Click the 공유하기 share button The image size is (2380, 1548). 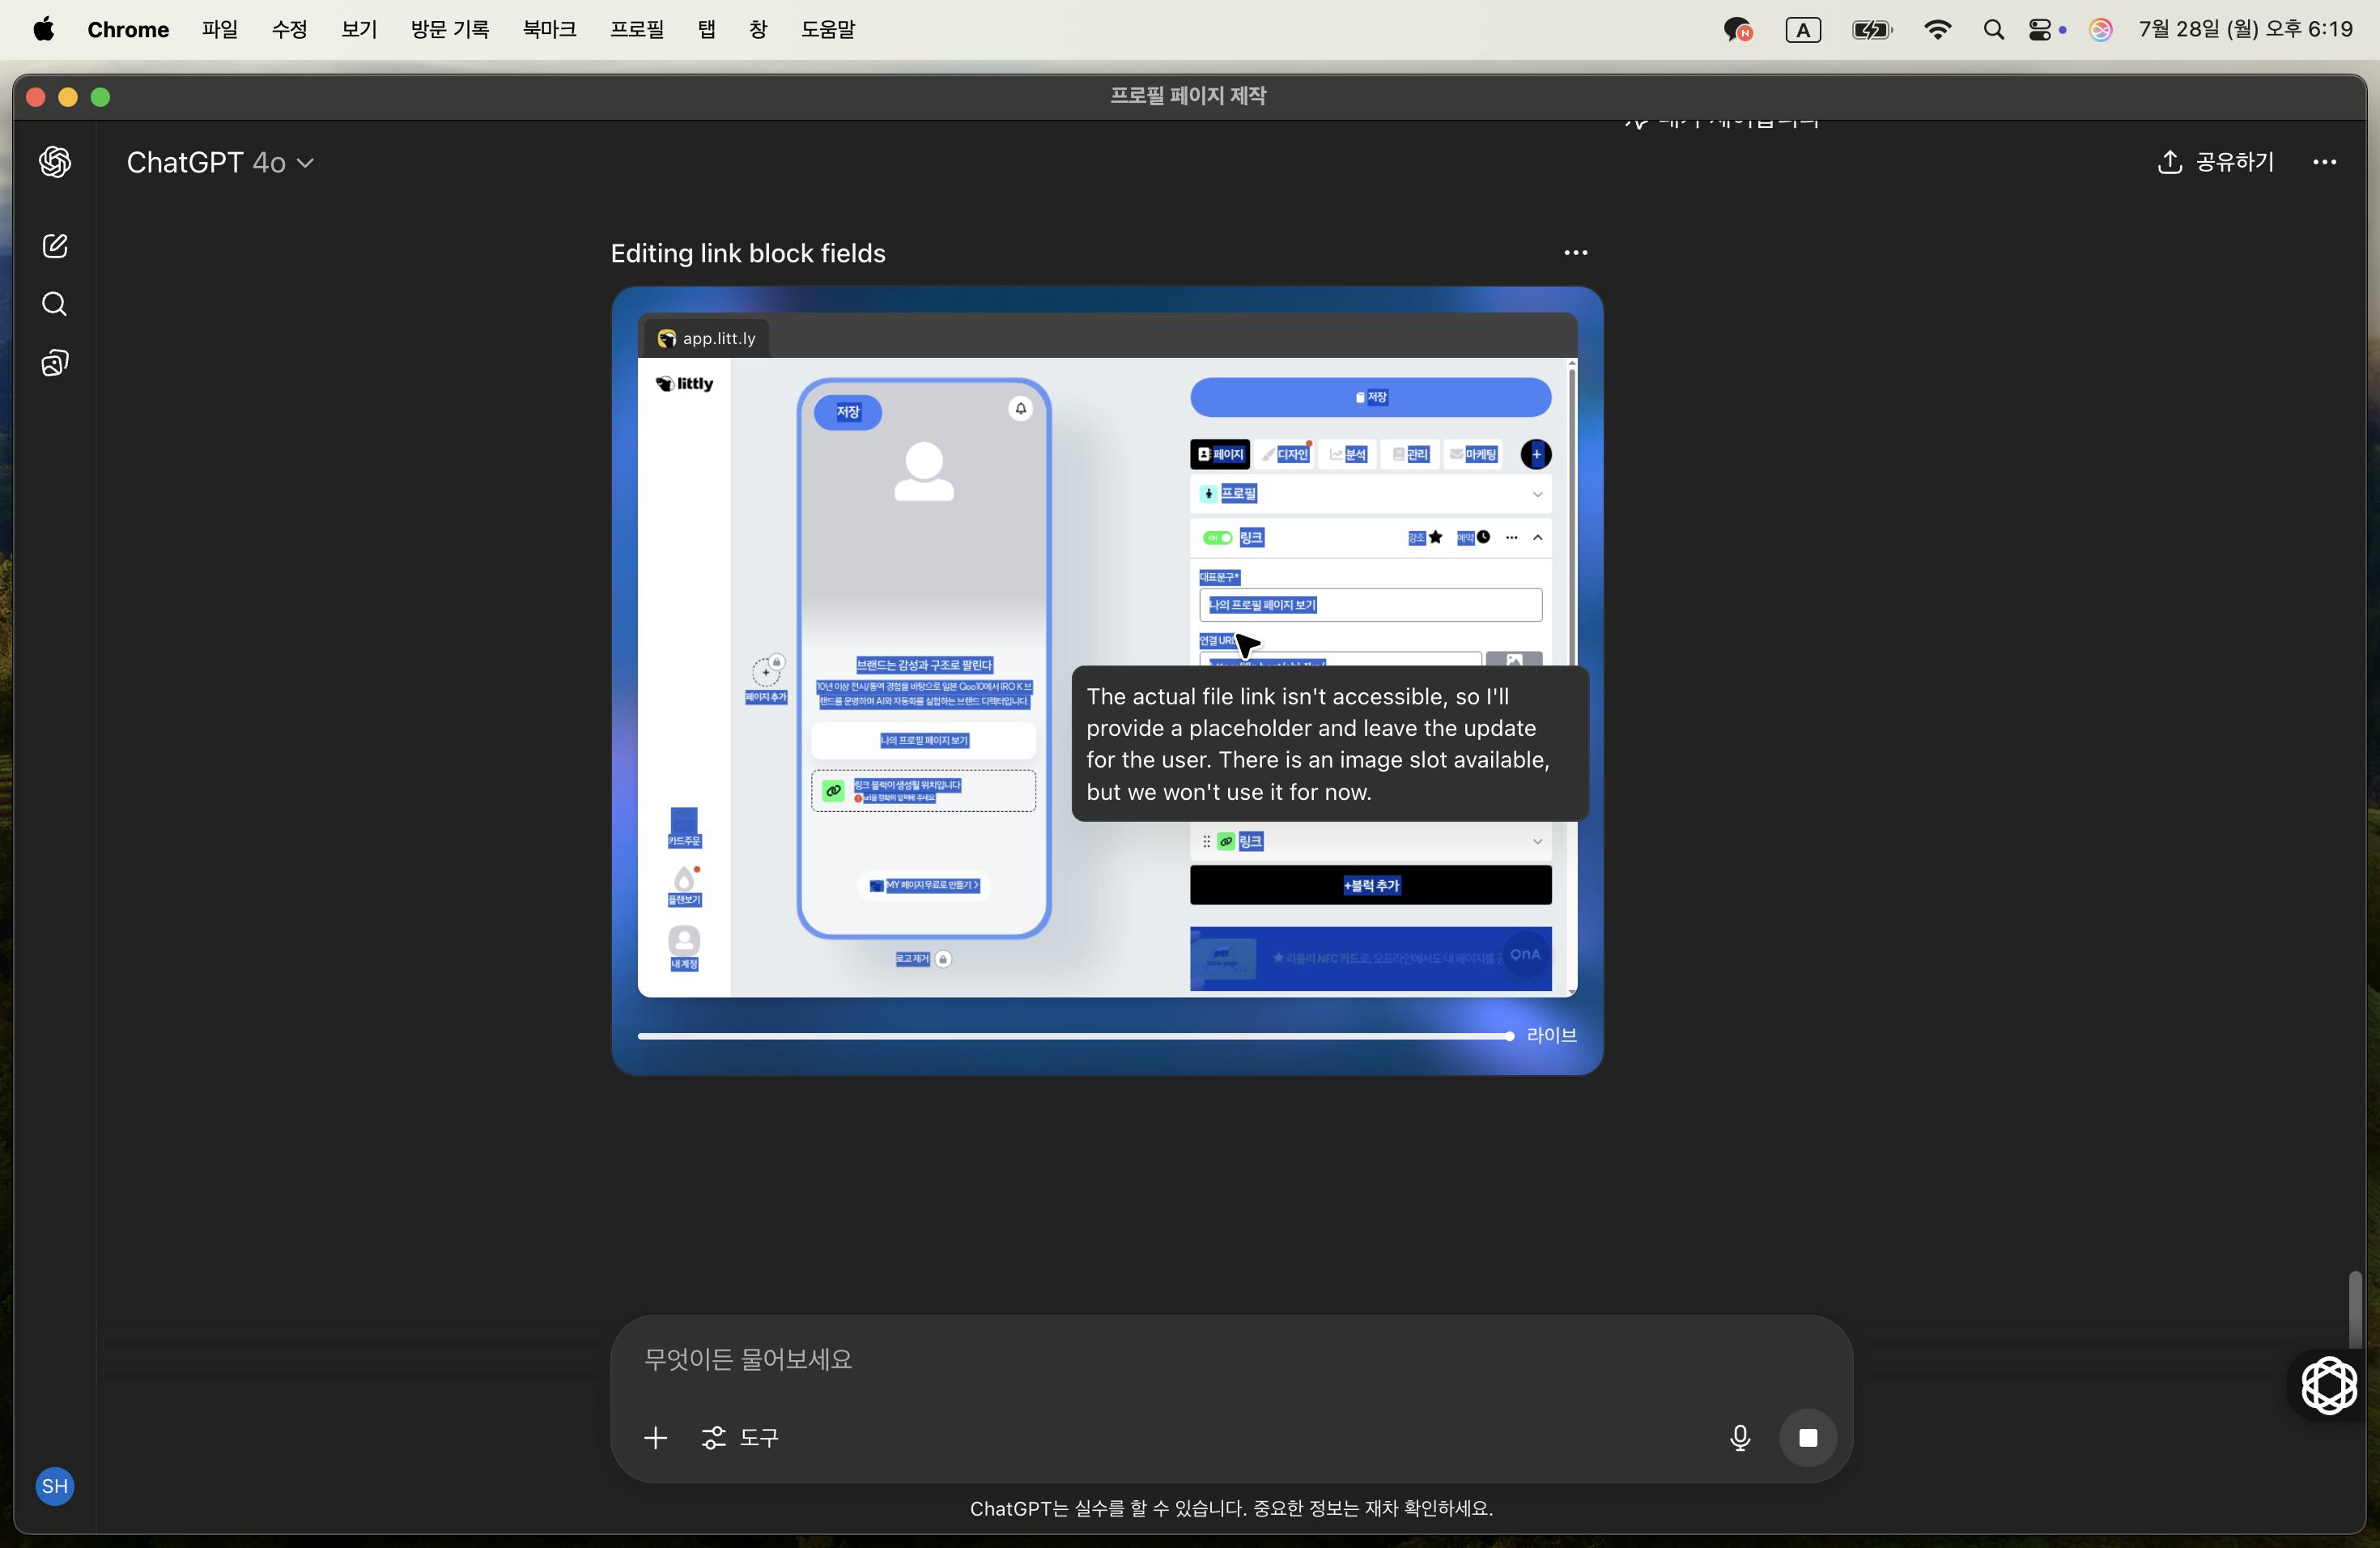point(2215,162)
